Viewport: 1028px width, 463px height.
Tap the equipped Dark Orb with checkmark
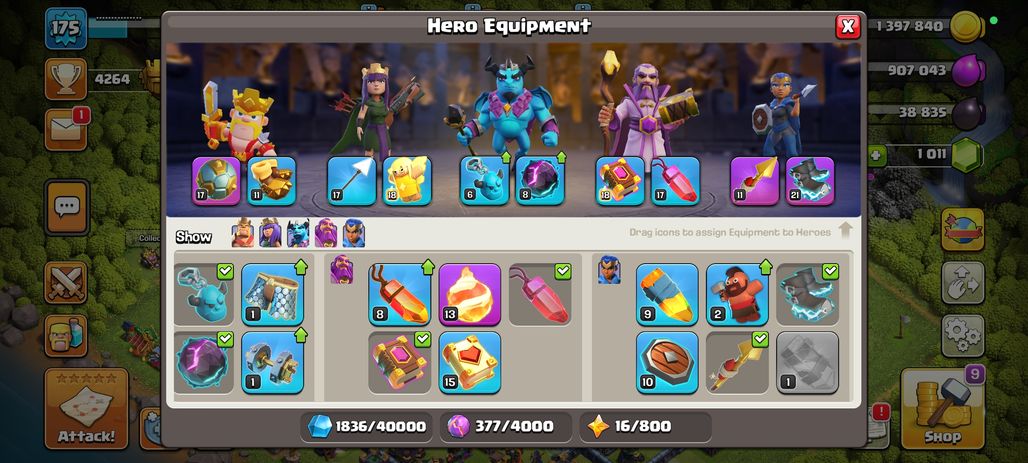pos(203,362)
